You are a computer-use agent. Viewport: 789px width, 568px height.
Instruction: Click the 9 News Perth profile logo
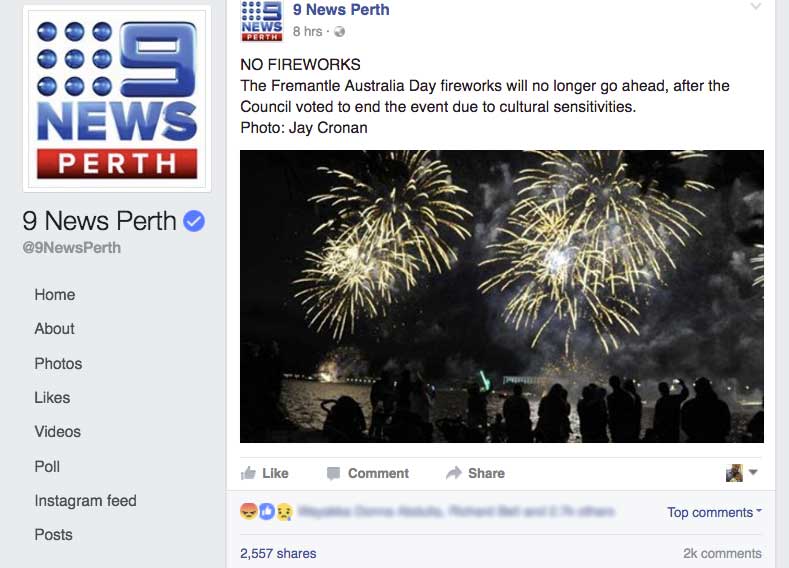click(x=117, y=99)
